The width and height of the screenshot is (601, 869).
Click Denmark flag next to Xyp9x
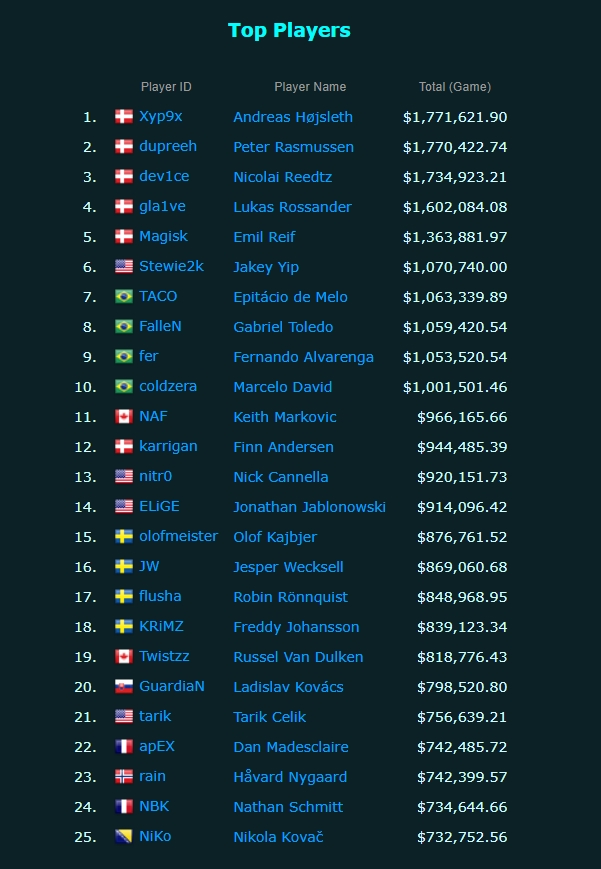pyautogui.click(x=124, y=116)
